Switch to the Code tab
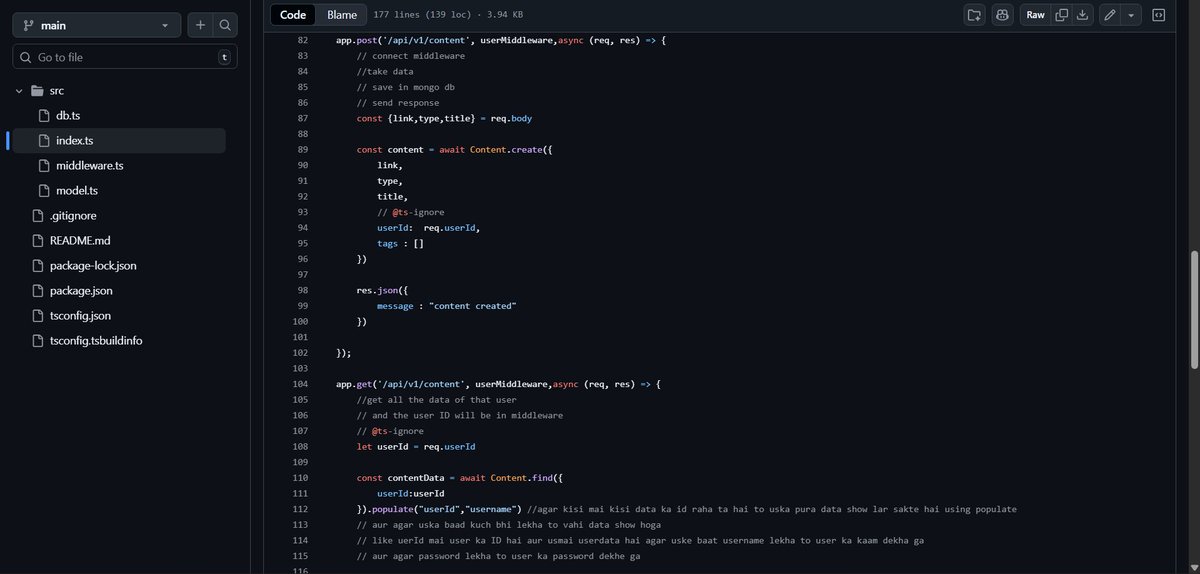The image size is (1200, 574). (x=293, y=15)
